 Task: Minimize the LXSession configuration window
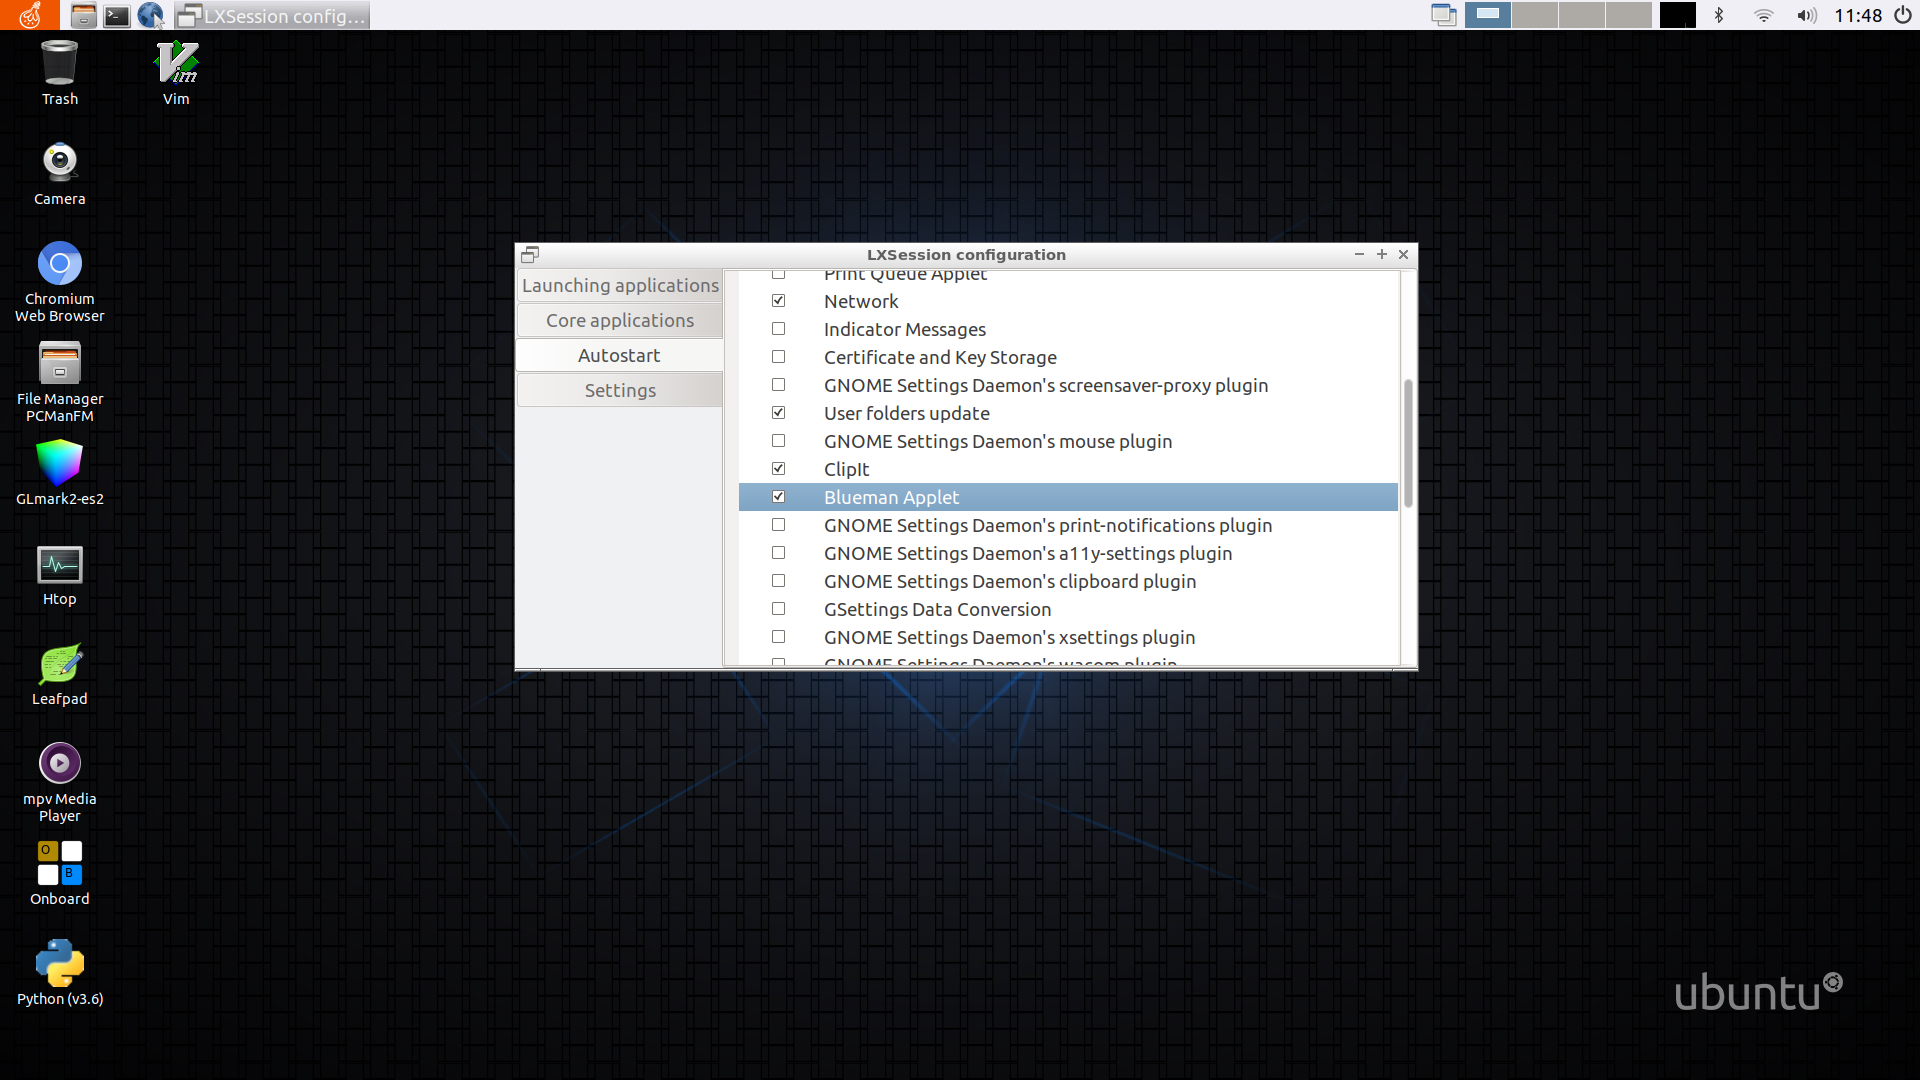pyautogui.click(x=1359, y=255)
